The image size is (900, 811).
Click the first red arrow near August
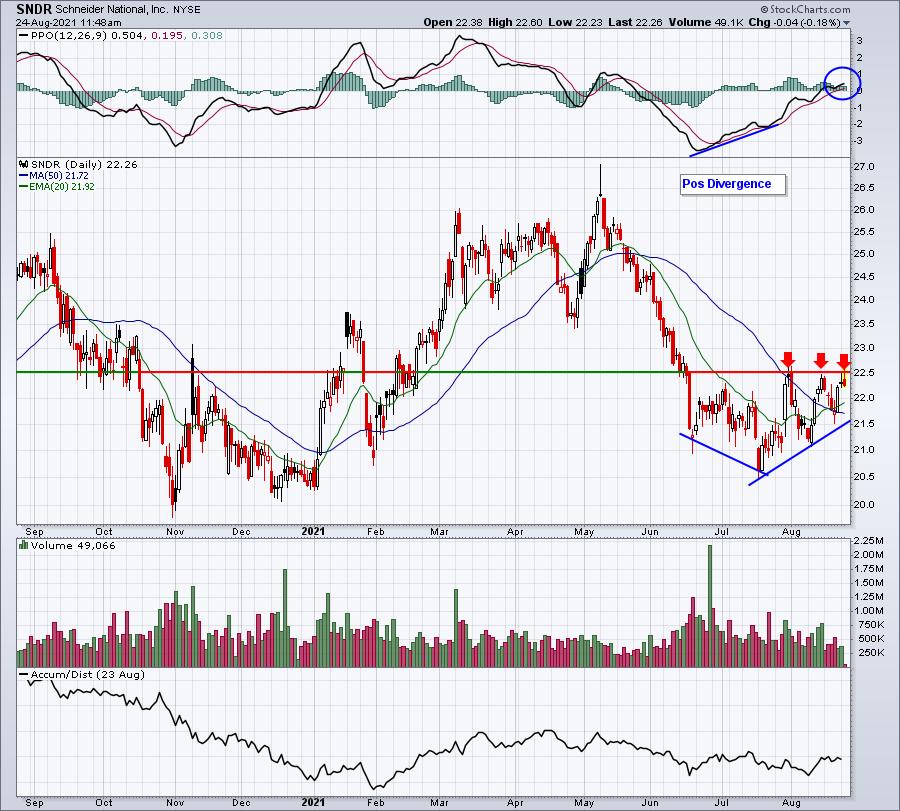[788, 360]
